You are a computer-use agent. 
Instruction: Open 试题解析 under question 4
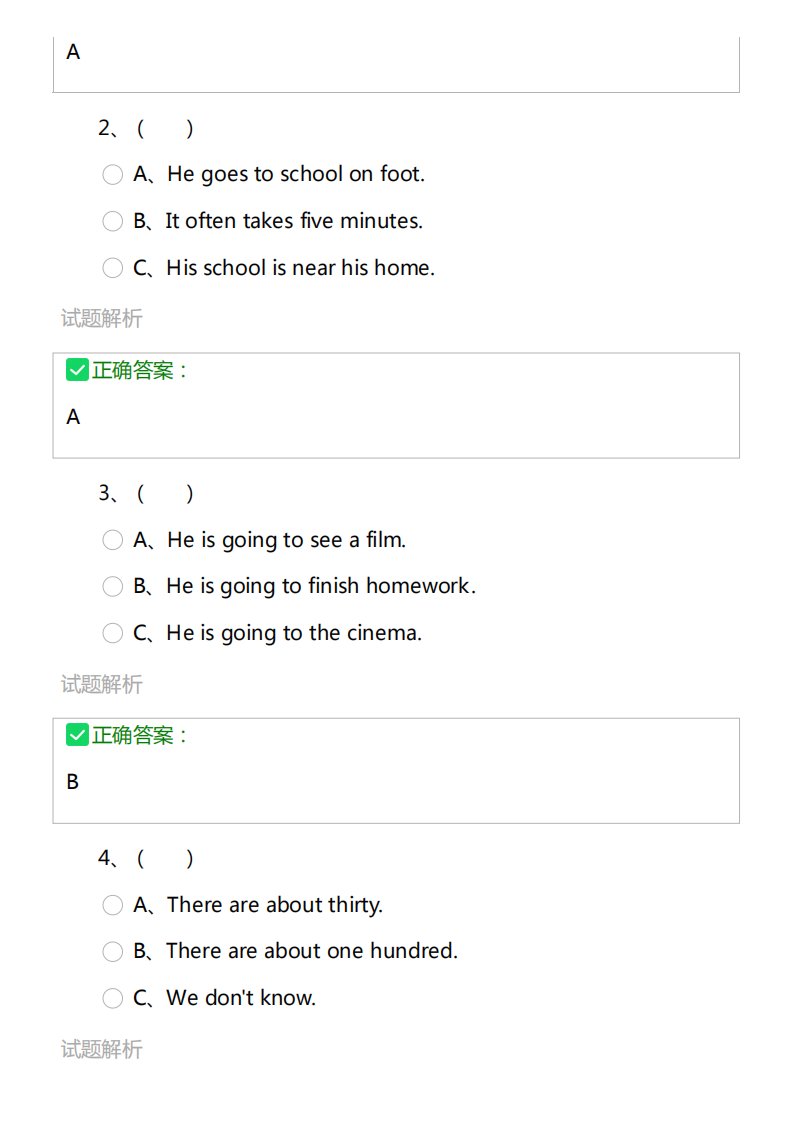[102, 1049]
